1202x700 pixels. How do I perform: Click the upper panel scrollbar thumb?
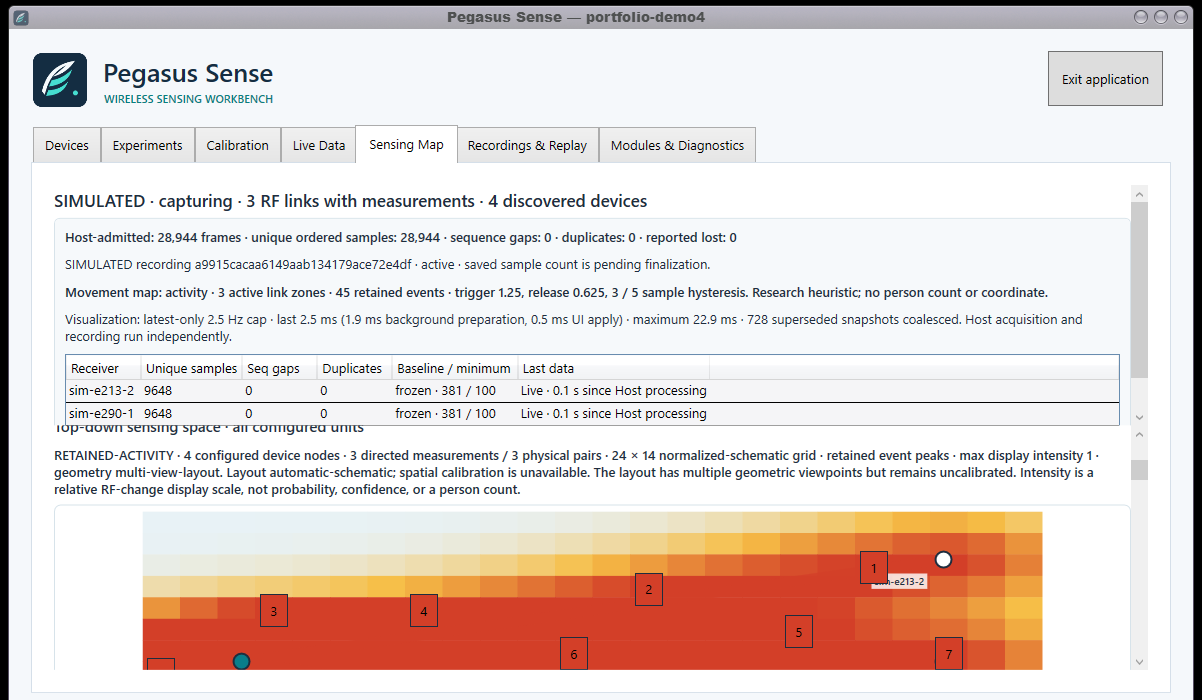coord(1140,290)
